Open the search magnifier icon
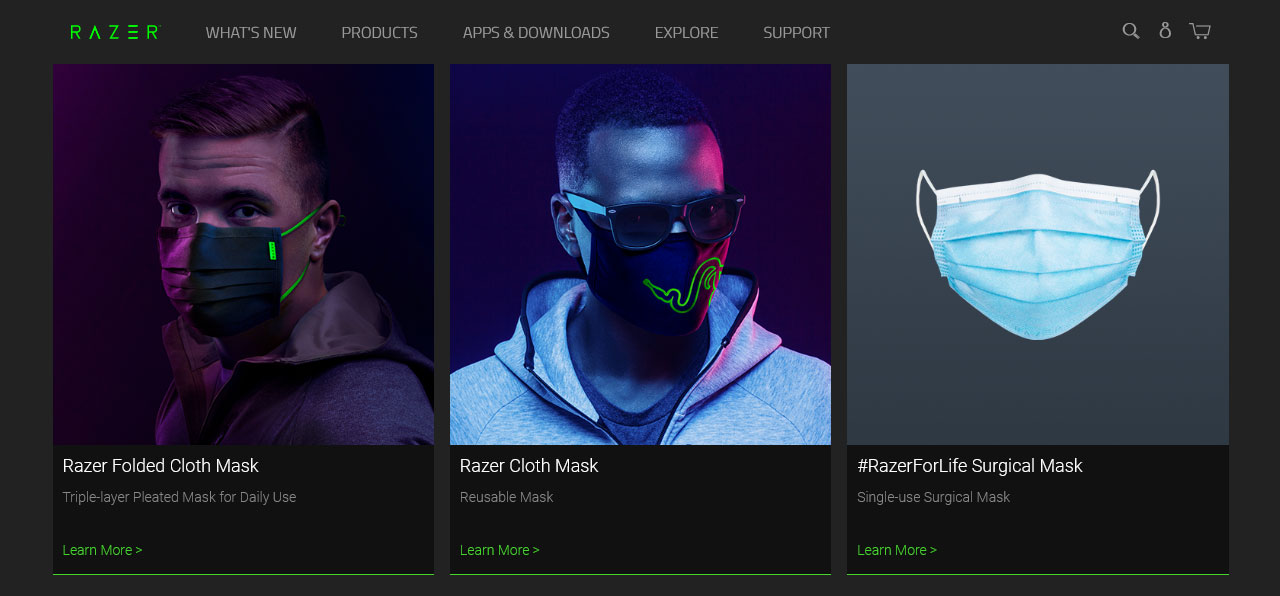1280x596 pixels. tap(1131, 31)
